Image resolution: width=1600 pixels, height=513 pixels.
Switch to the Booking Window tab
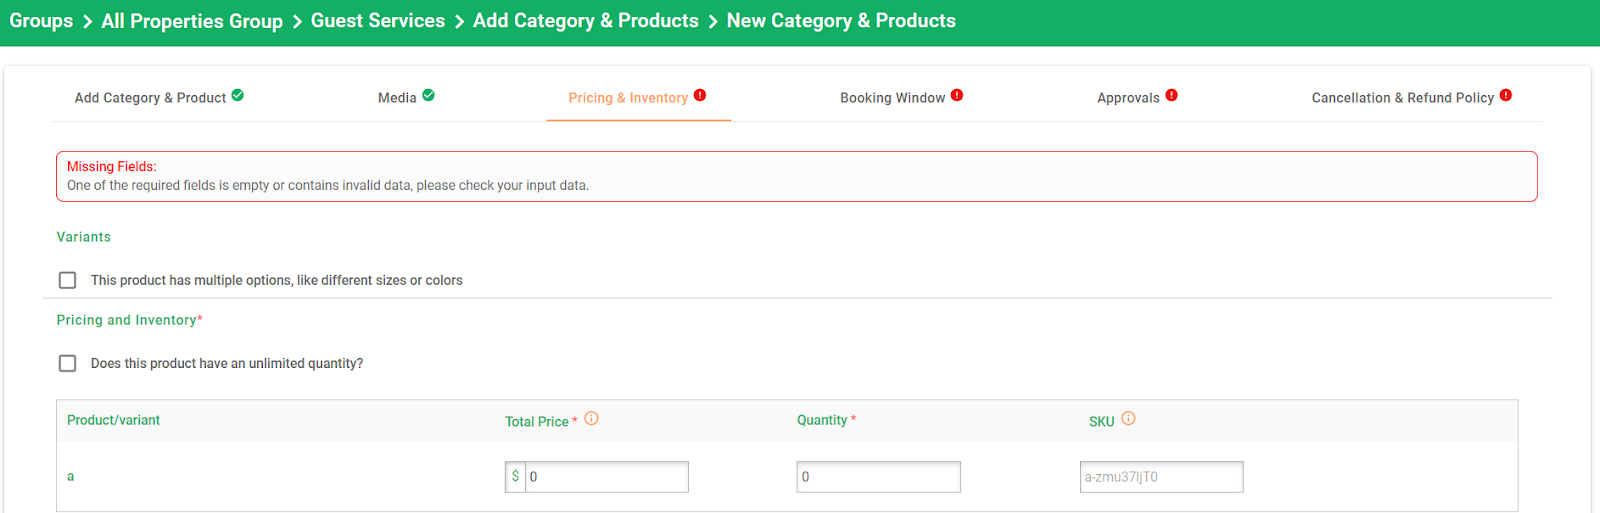click(892, 98)
